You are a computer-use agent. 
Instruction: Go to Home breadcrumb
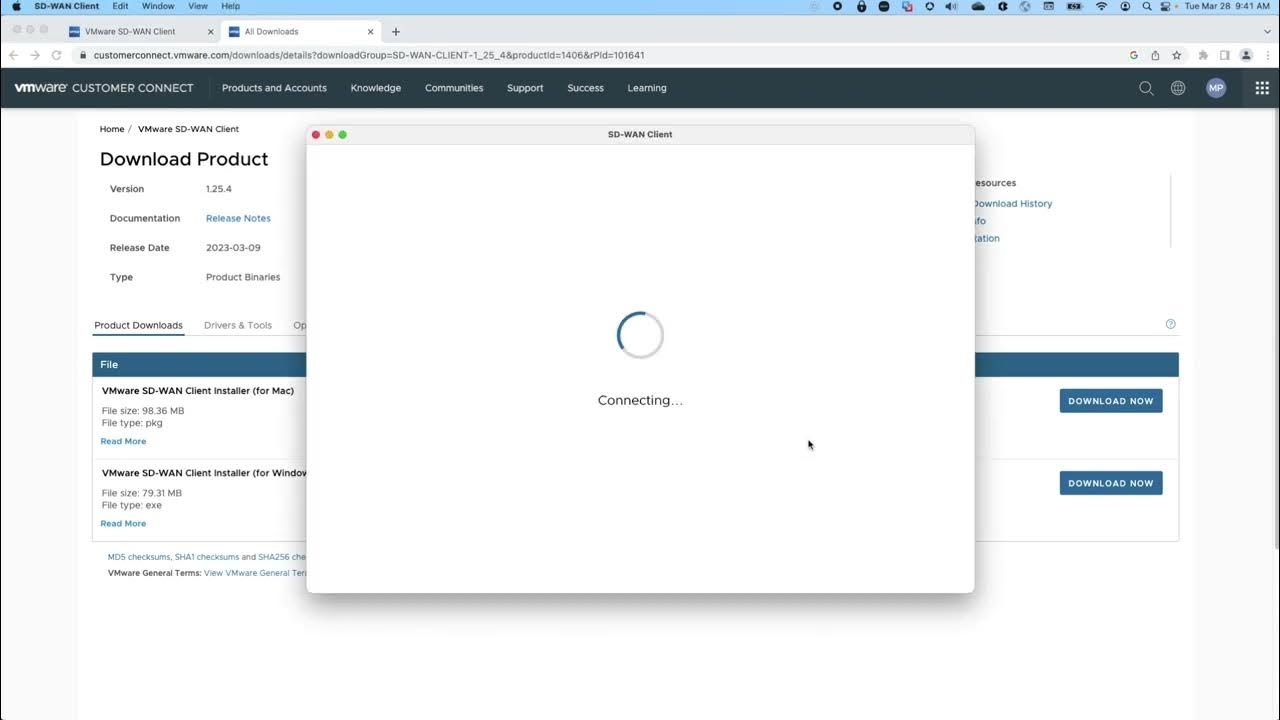click(112, 129)
